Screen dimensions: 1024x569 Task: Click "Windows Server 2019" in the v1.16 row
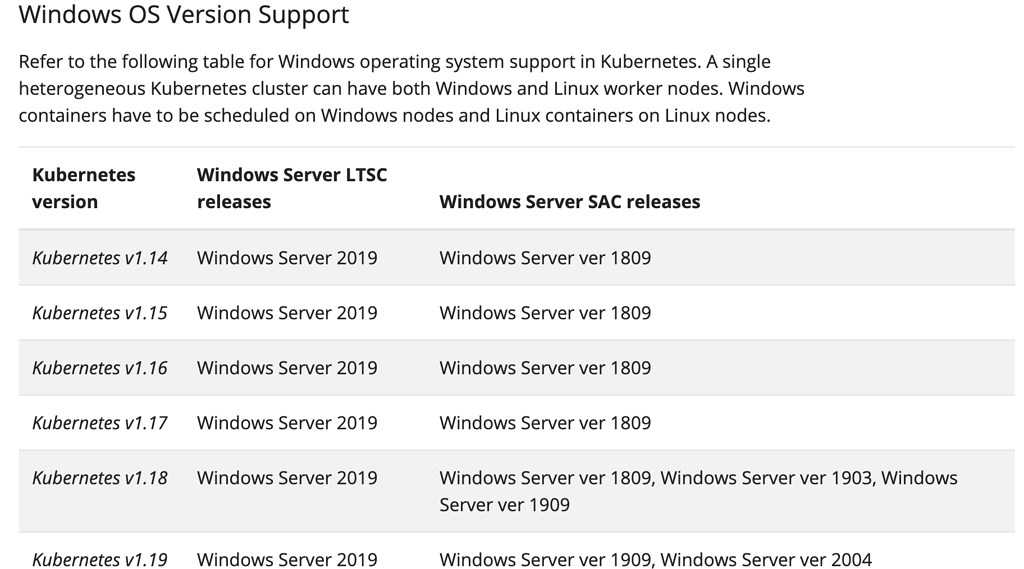tap(287, 368)
